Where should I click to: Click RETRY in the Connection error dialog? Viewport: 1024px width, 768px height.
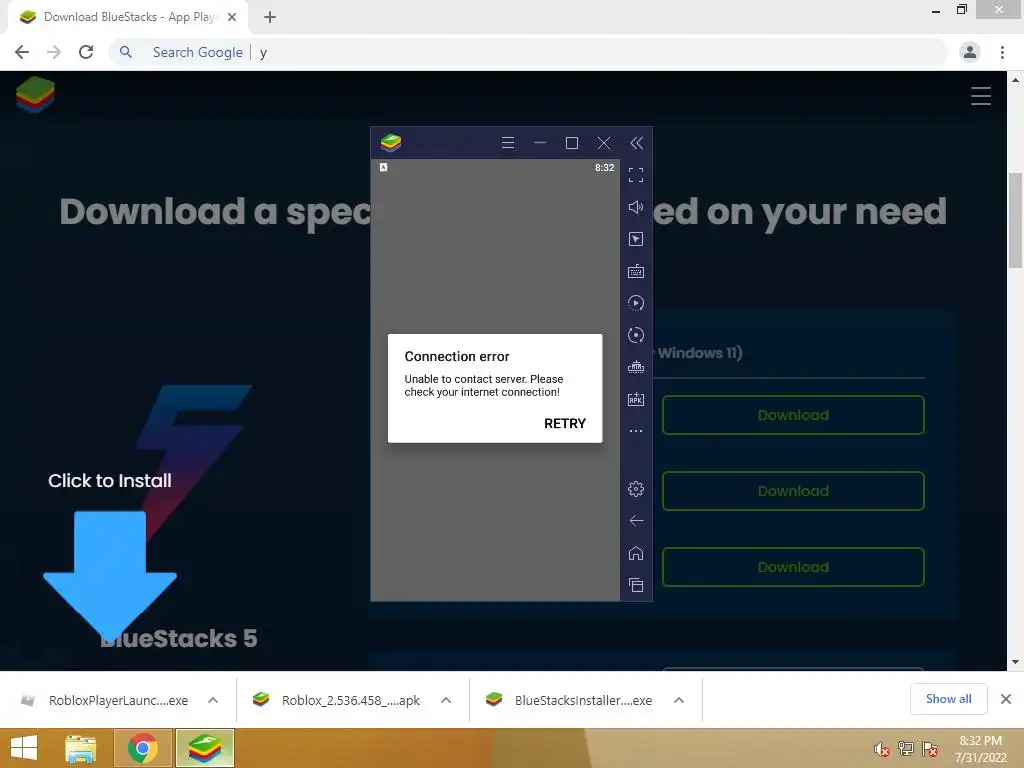click(565, 423)
